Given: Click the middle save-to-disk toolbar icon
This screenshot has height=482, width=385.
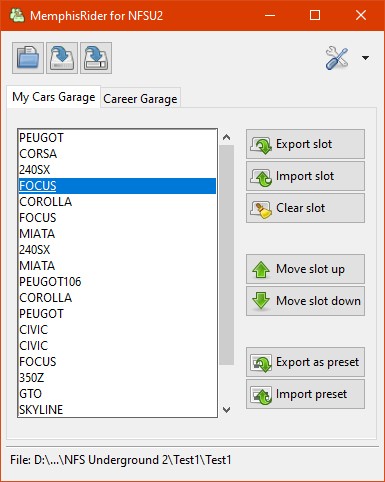Looking at the screenshot, I should tap(62, 58).
